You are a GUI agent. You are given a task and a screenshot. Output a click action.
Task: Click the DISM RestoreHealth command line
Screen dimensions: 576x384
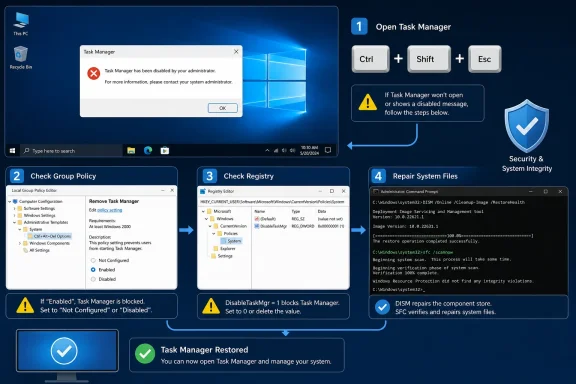pyautogui.click(x=449, y=202)
